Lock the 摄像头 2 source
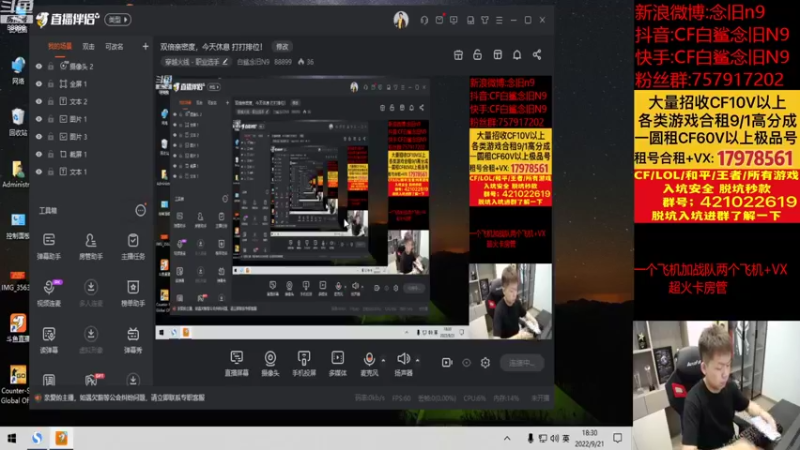This screenshot has height=450, width=800. (51, 66)
